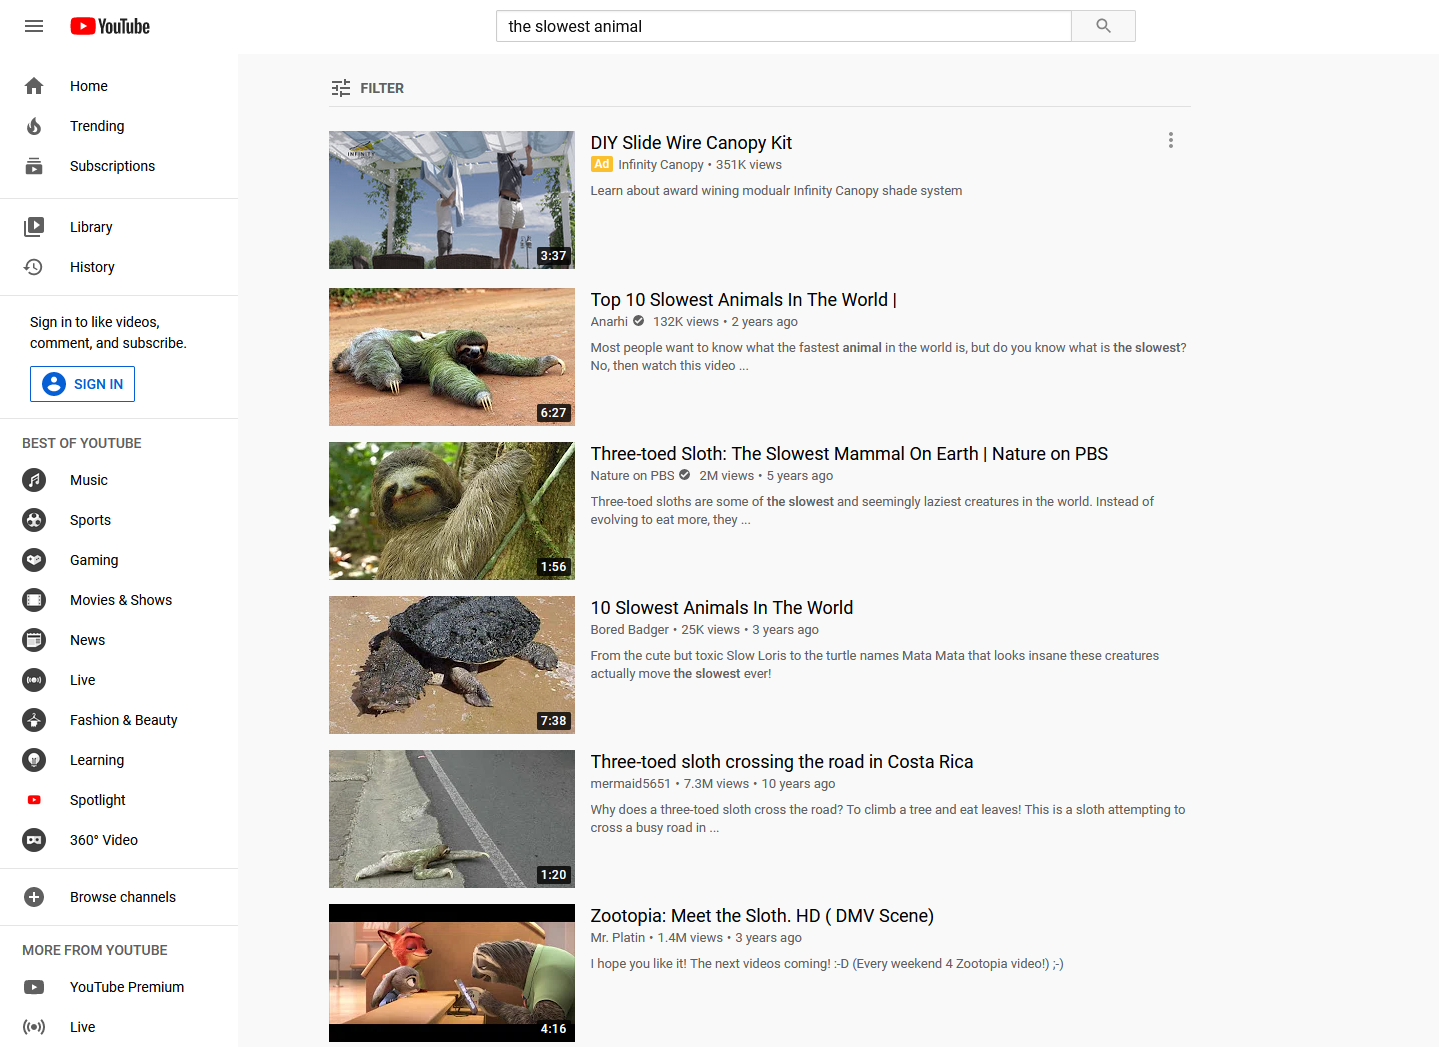Image resolution: width=1439 pixels, height=1047 pixels.
Task: Click the News icon
Action: 34,640
